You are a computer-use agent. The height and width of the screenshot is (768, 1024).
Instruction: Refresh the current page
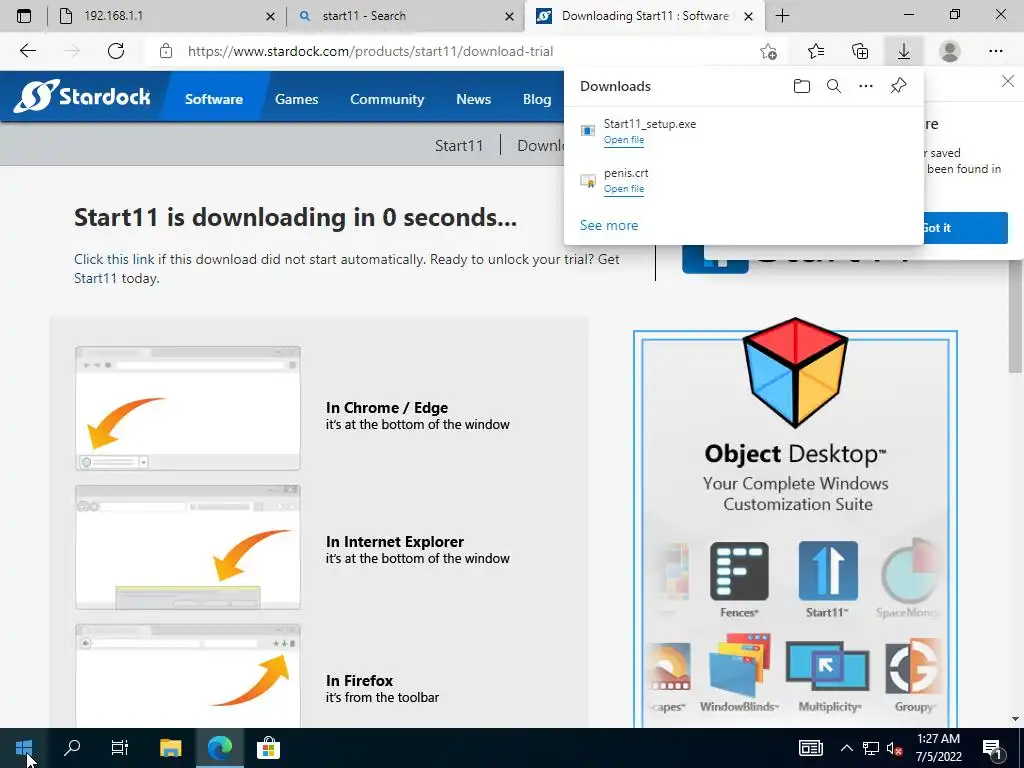pyautogui.click(x=116, y=51)
